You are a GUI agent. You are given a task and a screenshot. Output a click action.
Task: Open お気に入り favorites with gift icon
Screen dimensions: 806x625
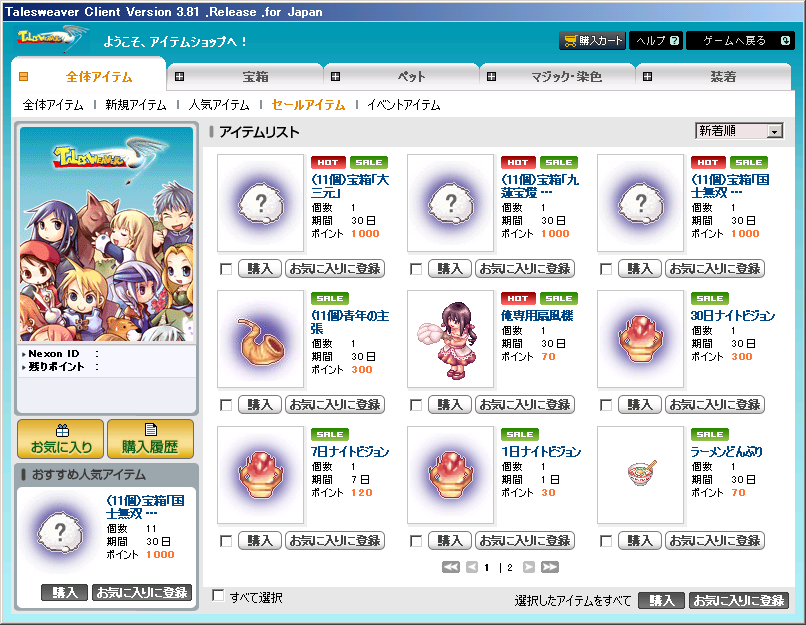[60, 439]
